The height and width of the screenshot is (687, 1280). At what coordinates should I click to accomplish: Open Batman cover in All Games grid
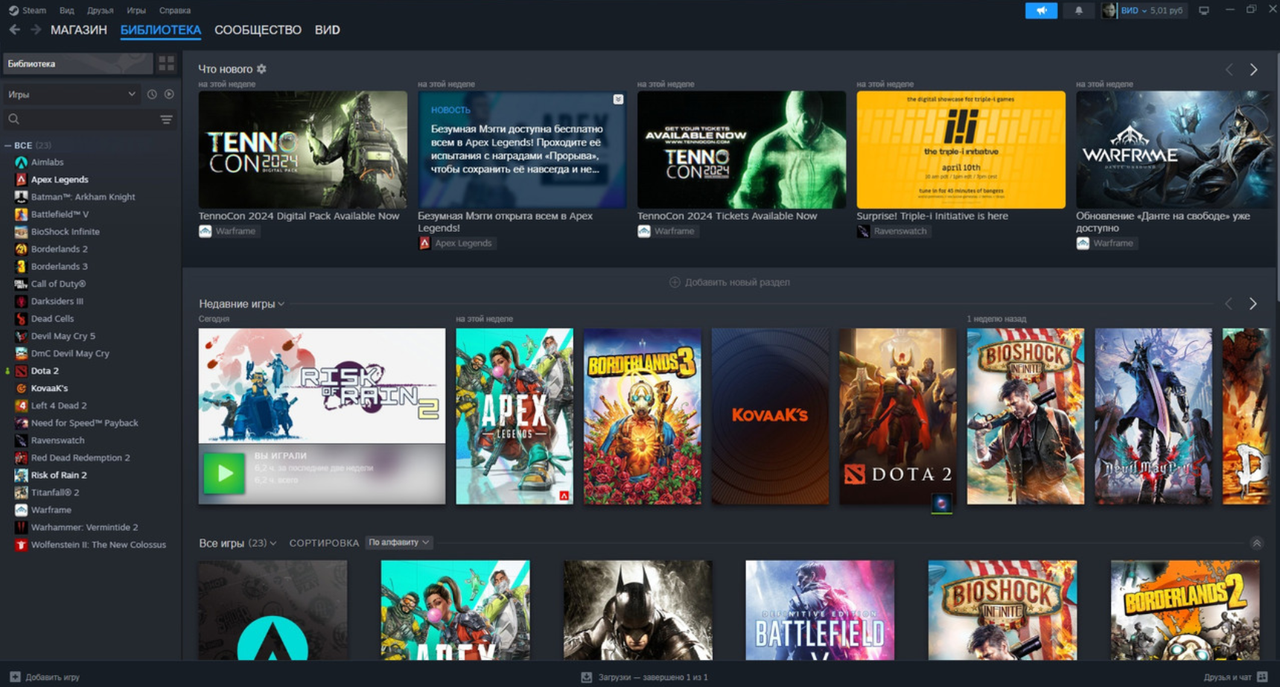click(x=638, y=610)
